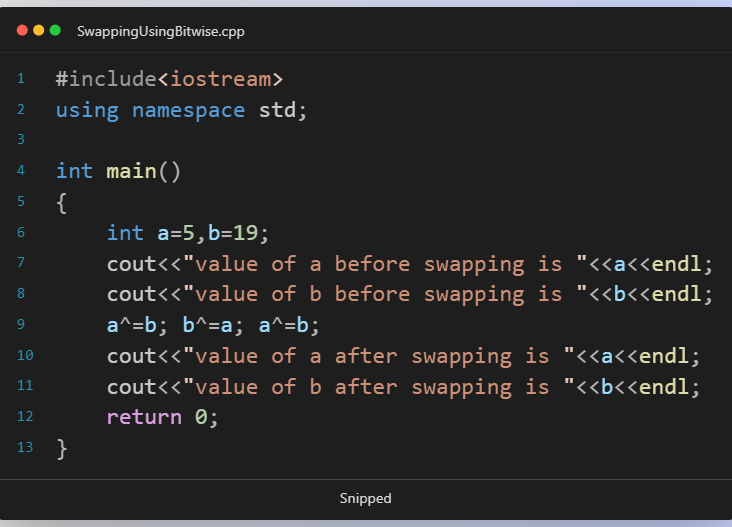The image size is (732, 527).
Task: Click string 'value of a after swapping is'
Action: [373, 357]
